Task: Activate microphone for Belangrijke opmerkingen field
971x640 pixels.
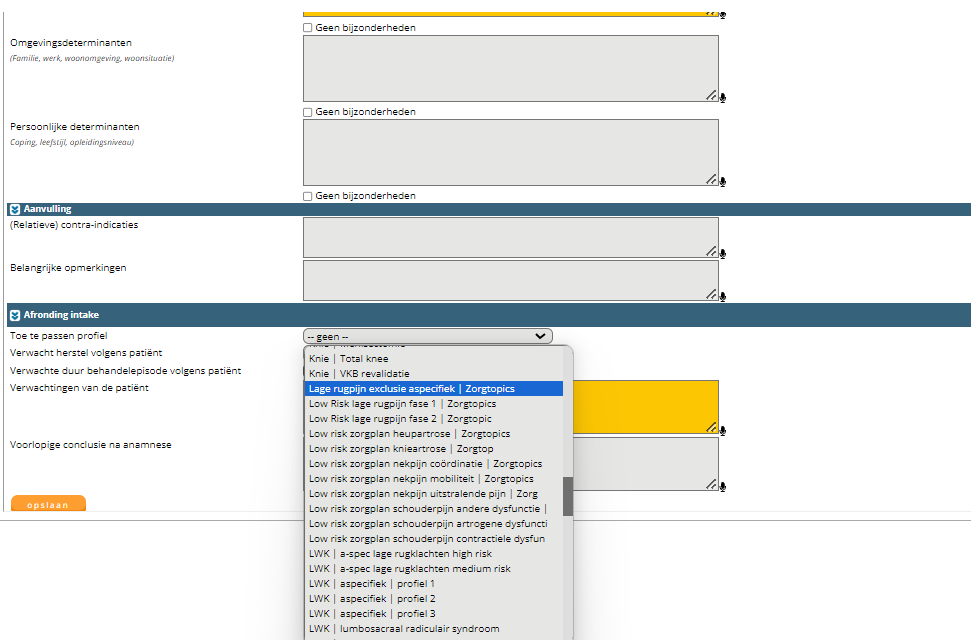Action: click(723, 297)
